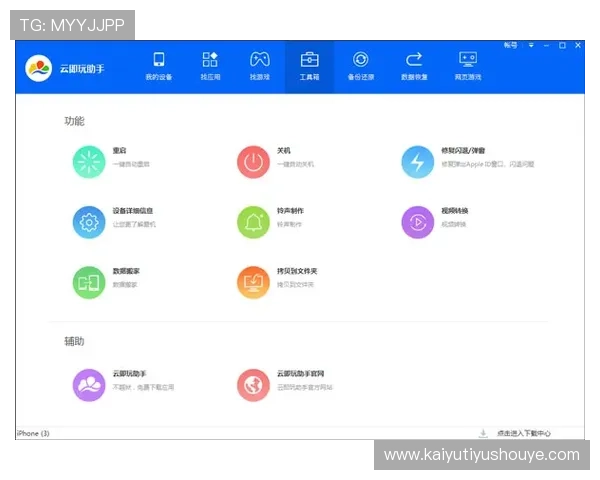Select the 工具箱 (Toolbox) tab

click(309, 67)
